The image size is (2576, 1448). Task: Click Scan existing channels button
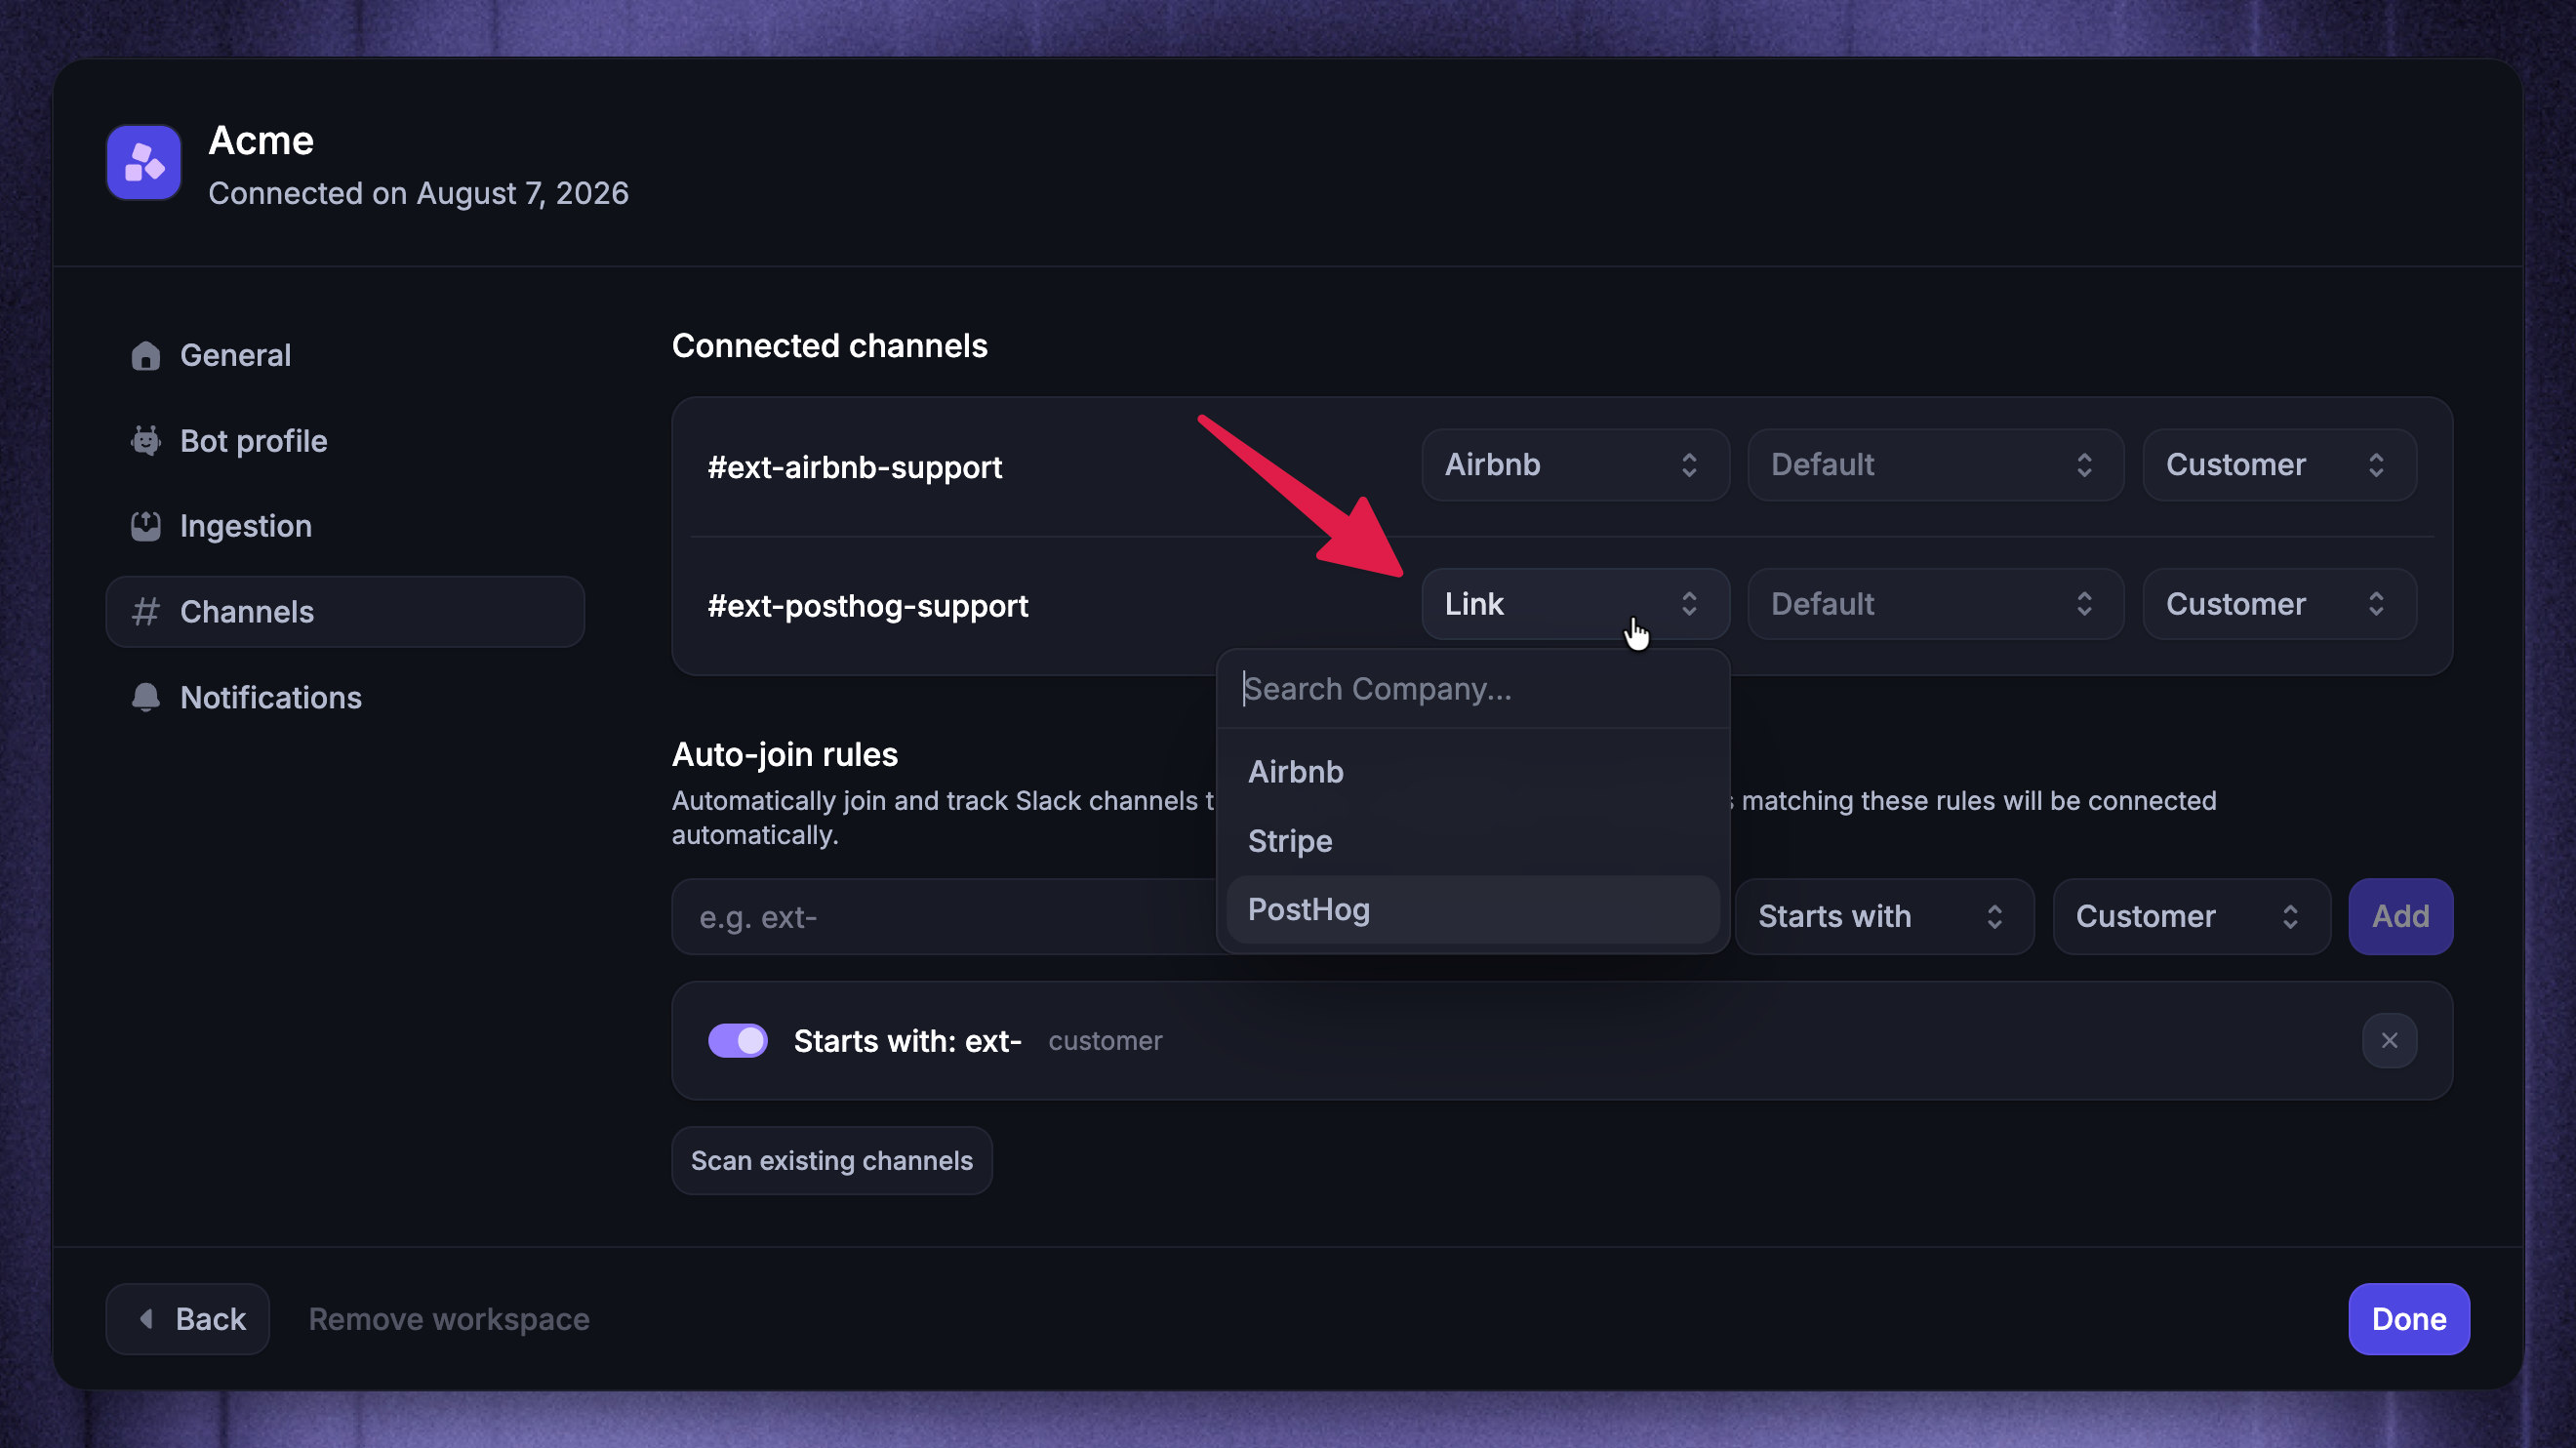tap(832, 1160)
